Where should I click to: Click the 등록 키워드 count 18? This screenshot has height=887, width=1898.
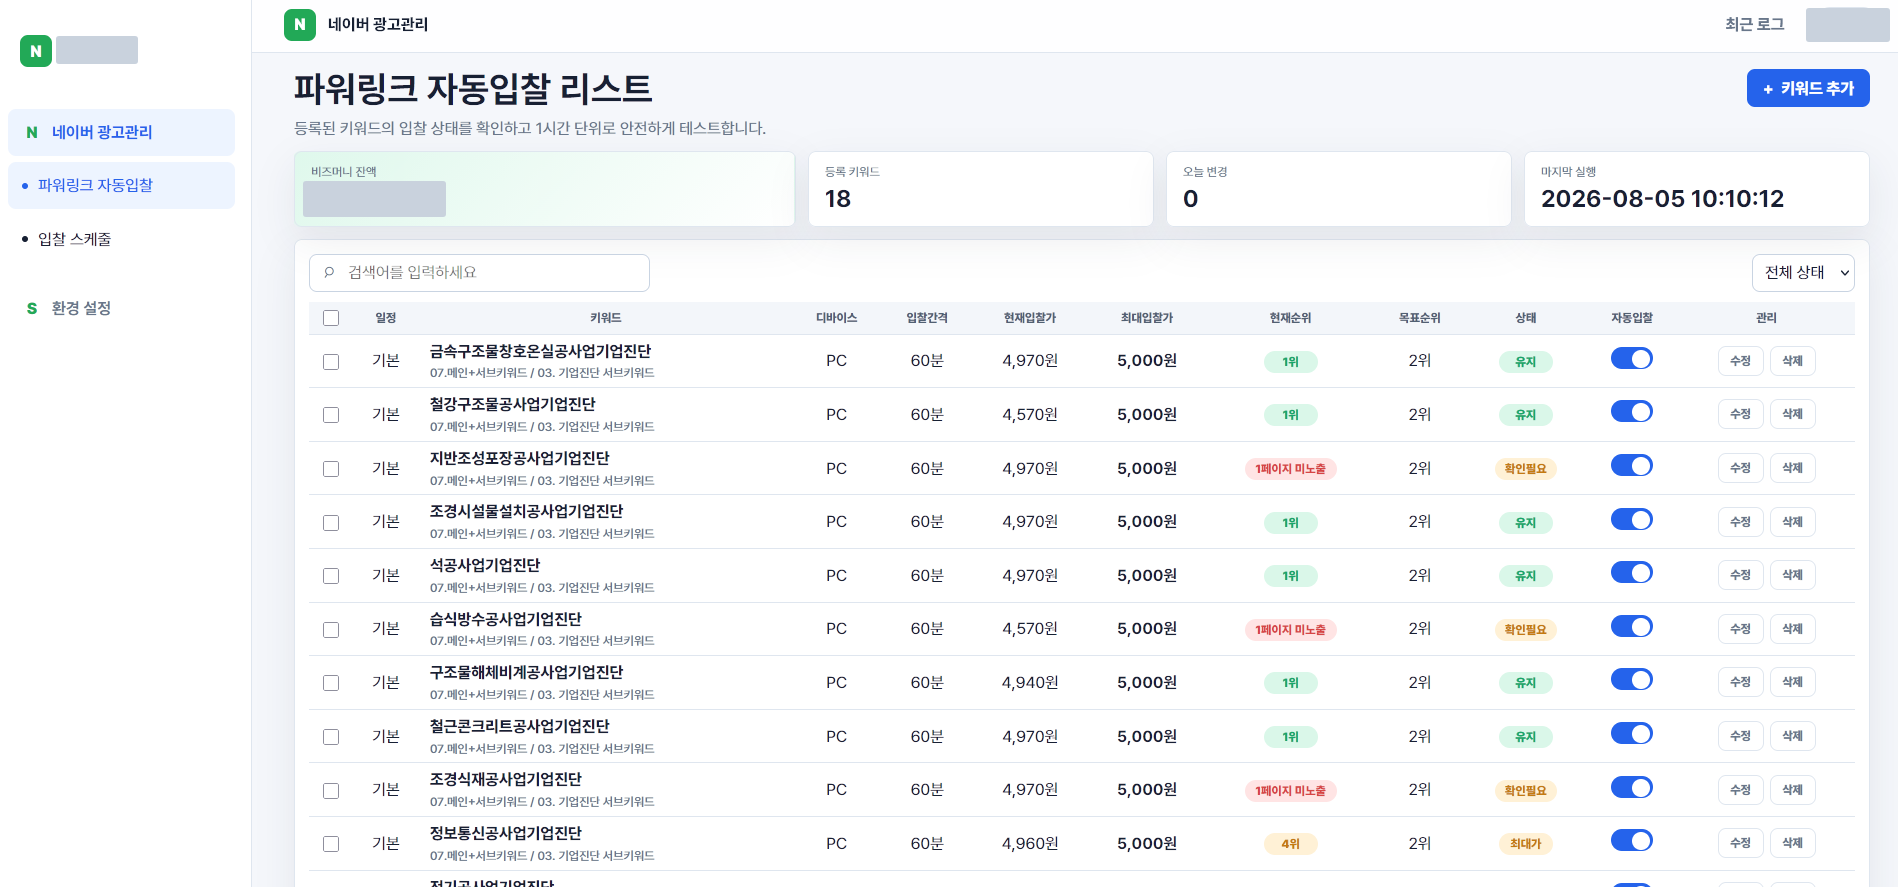coord(838,199)
